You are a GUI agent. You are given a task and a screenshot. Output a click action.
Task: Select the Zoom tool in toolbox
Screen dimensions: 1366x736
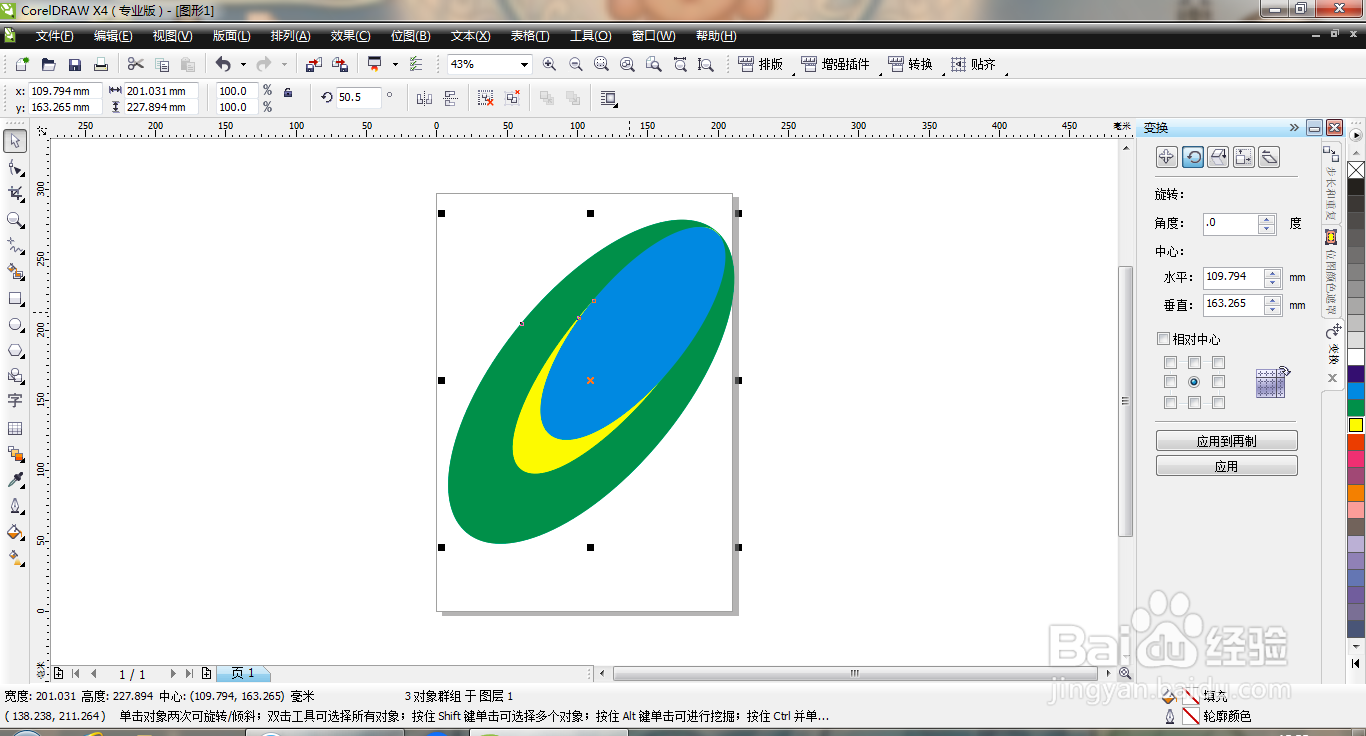point(15,219)
